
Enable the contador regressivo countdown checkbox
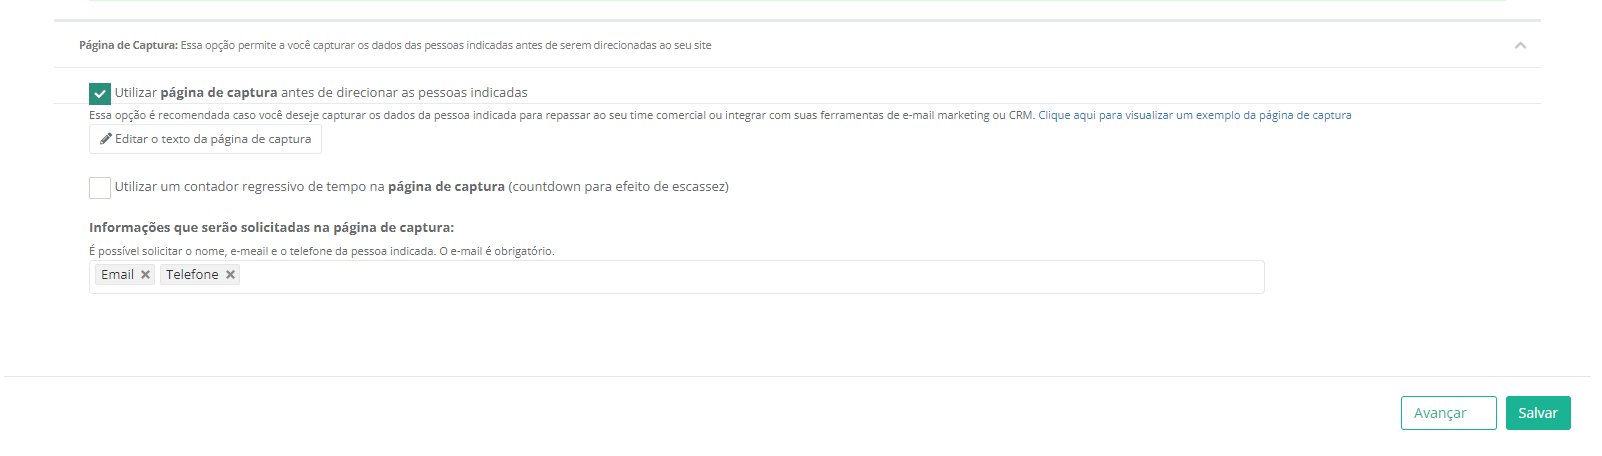tap(100, 188)
